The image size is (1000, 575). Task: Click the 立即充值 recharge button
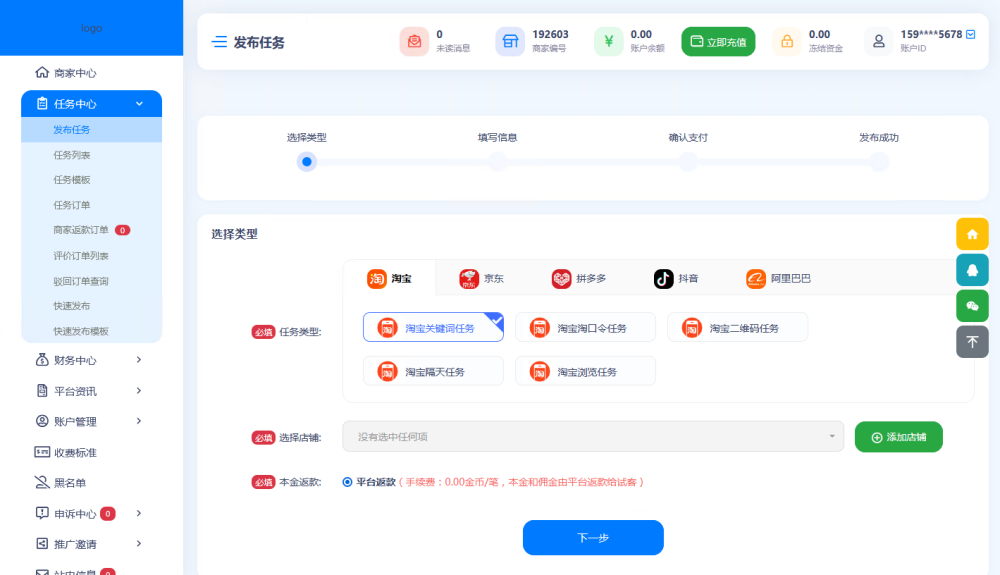coord(718,41)
